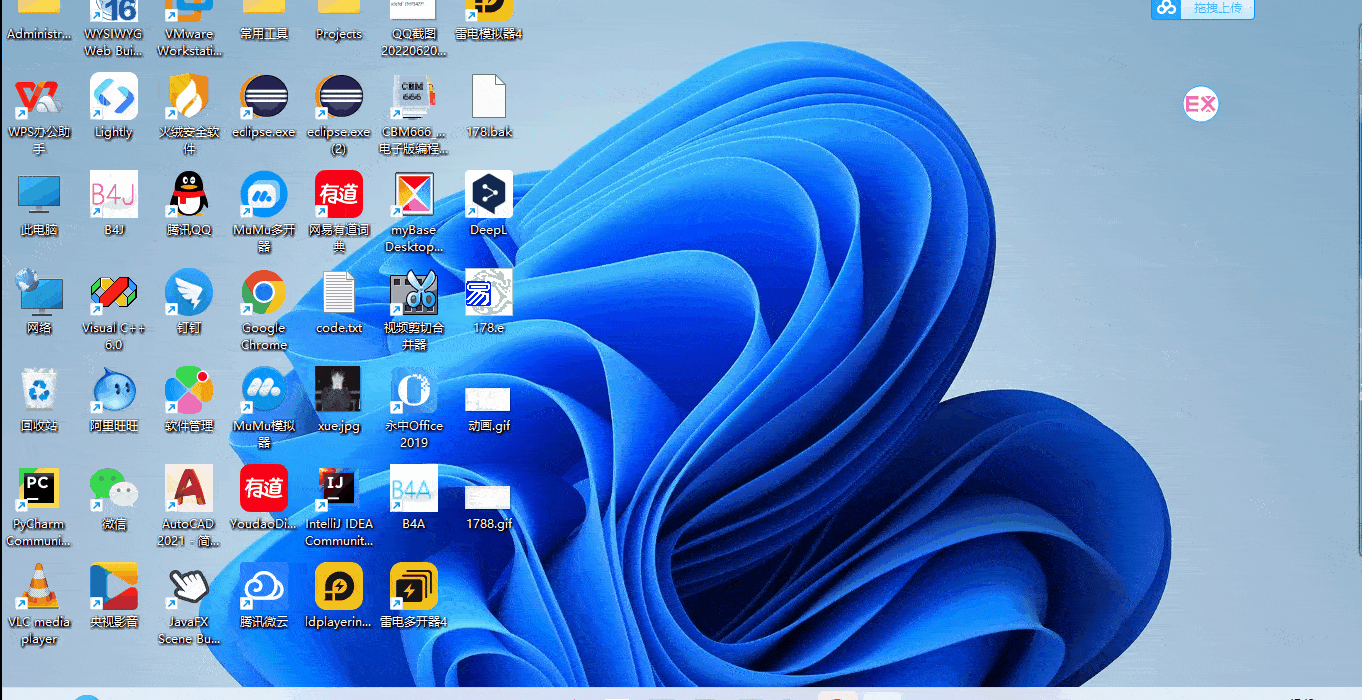Click the 雷电多开器4 shortcut
Viewport: 1362px width, 700px height.
click(x=413, y=587)
